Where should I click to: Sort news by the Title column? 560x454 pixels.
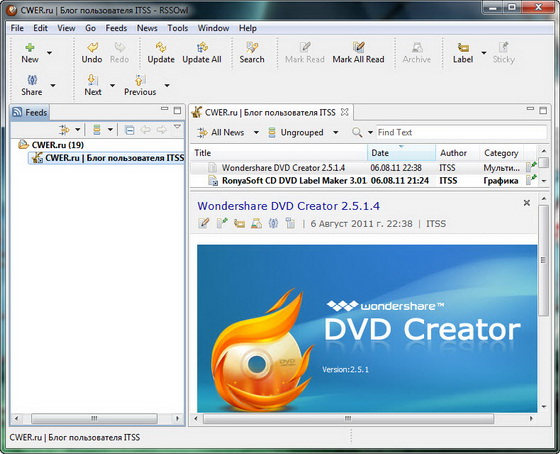tap(279, 153)
